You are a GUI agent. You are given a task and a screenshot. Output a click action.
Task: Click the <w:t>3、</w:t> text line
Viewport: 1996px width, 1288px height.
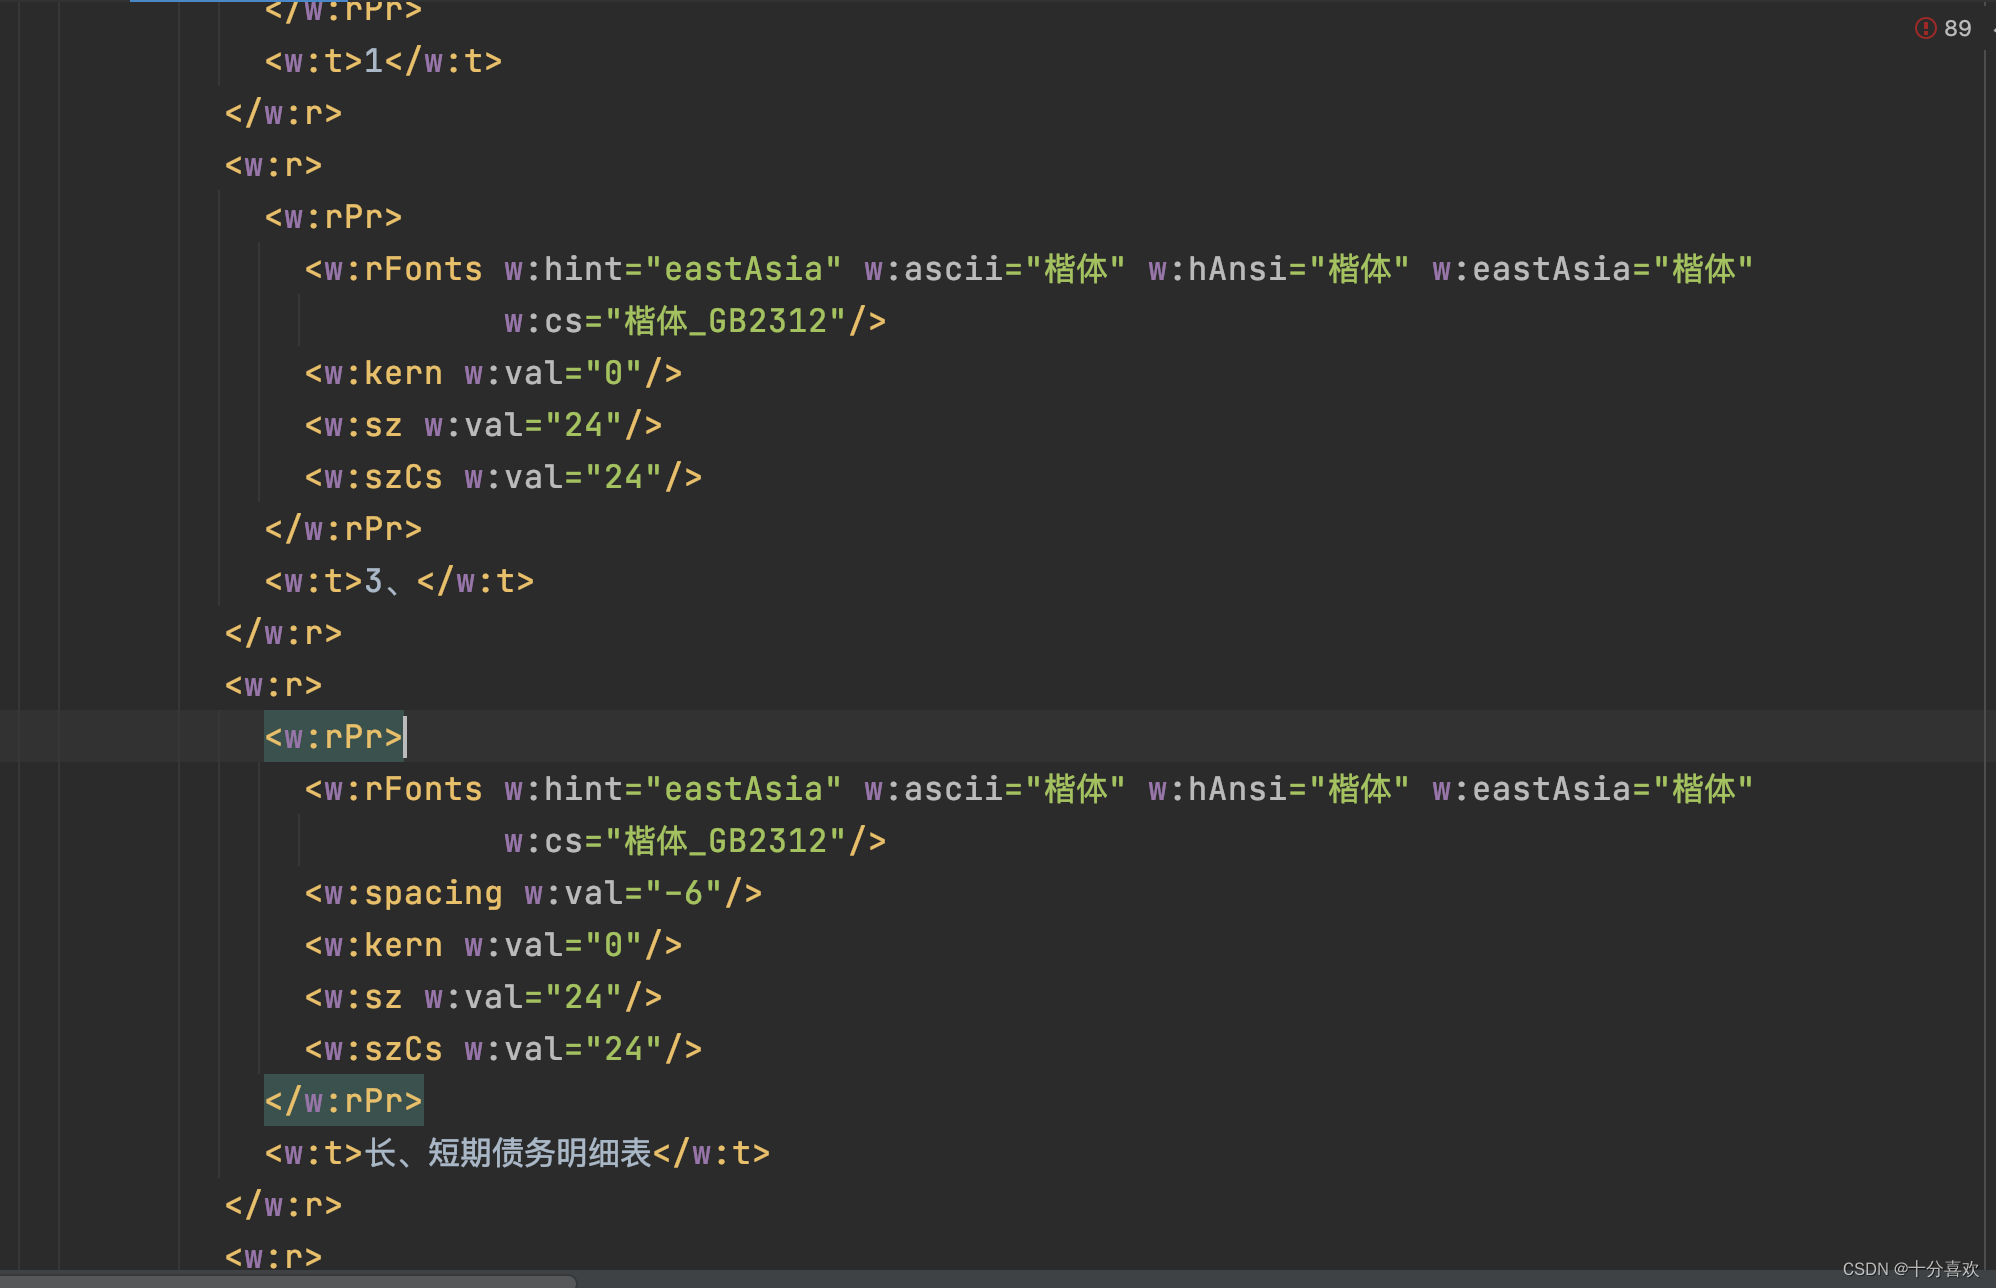399,581
